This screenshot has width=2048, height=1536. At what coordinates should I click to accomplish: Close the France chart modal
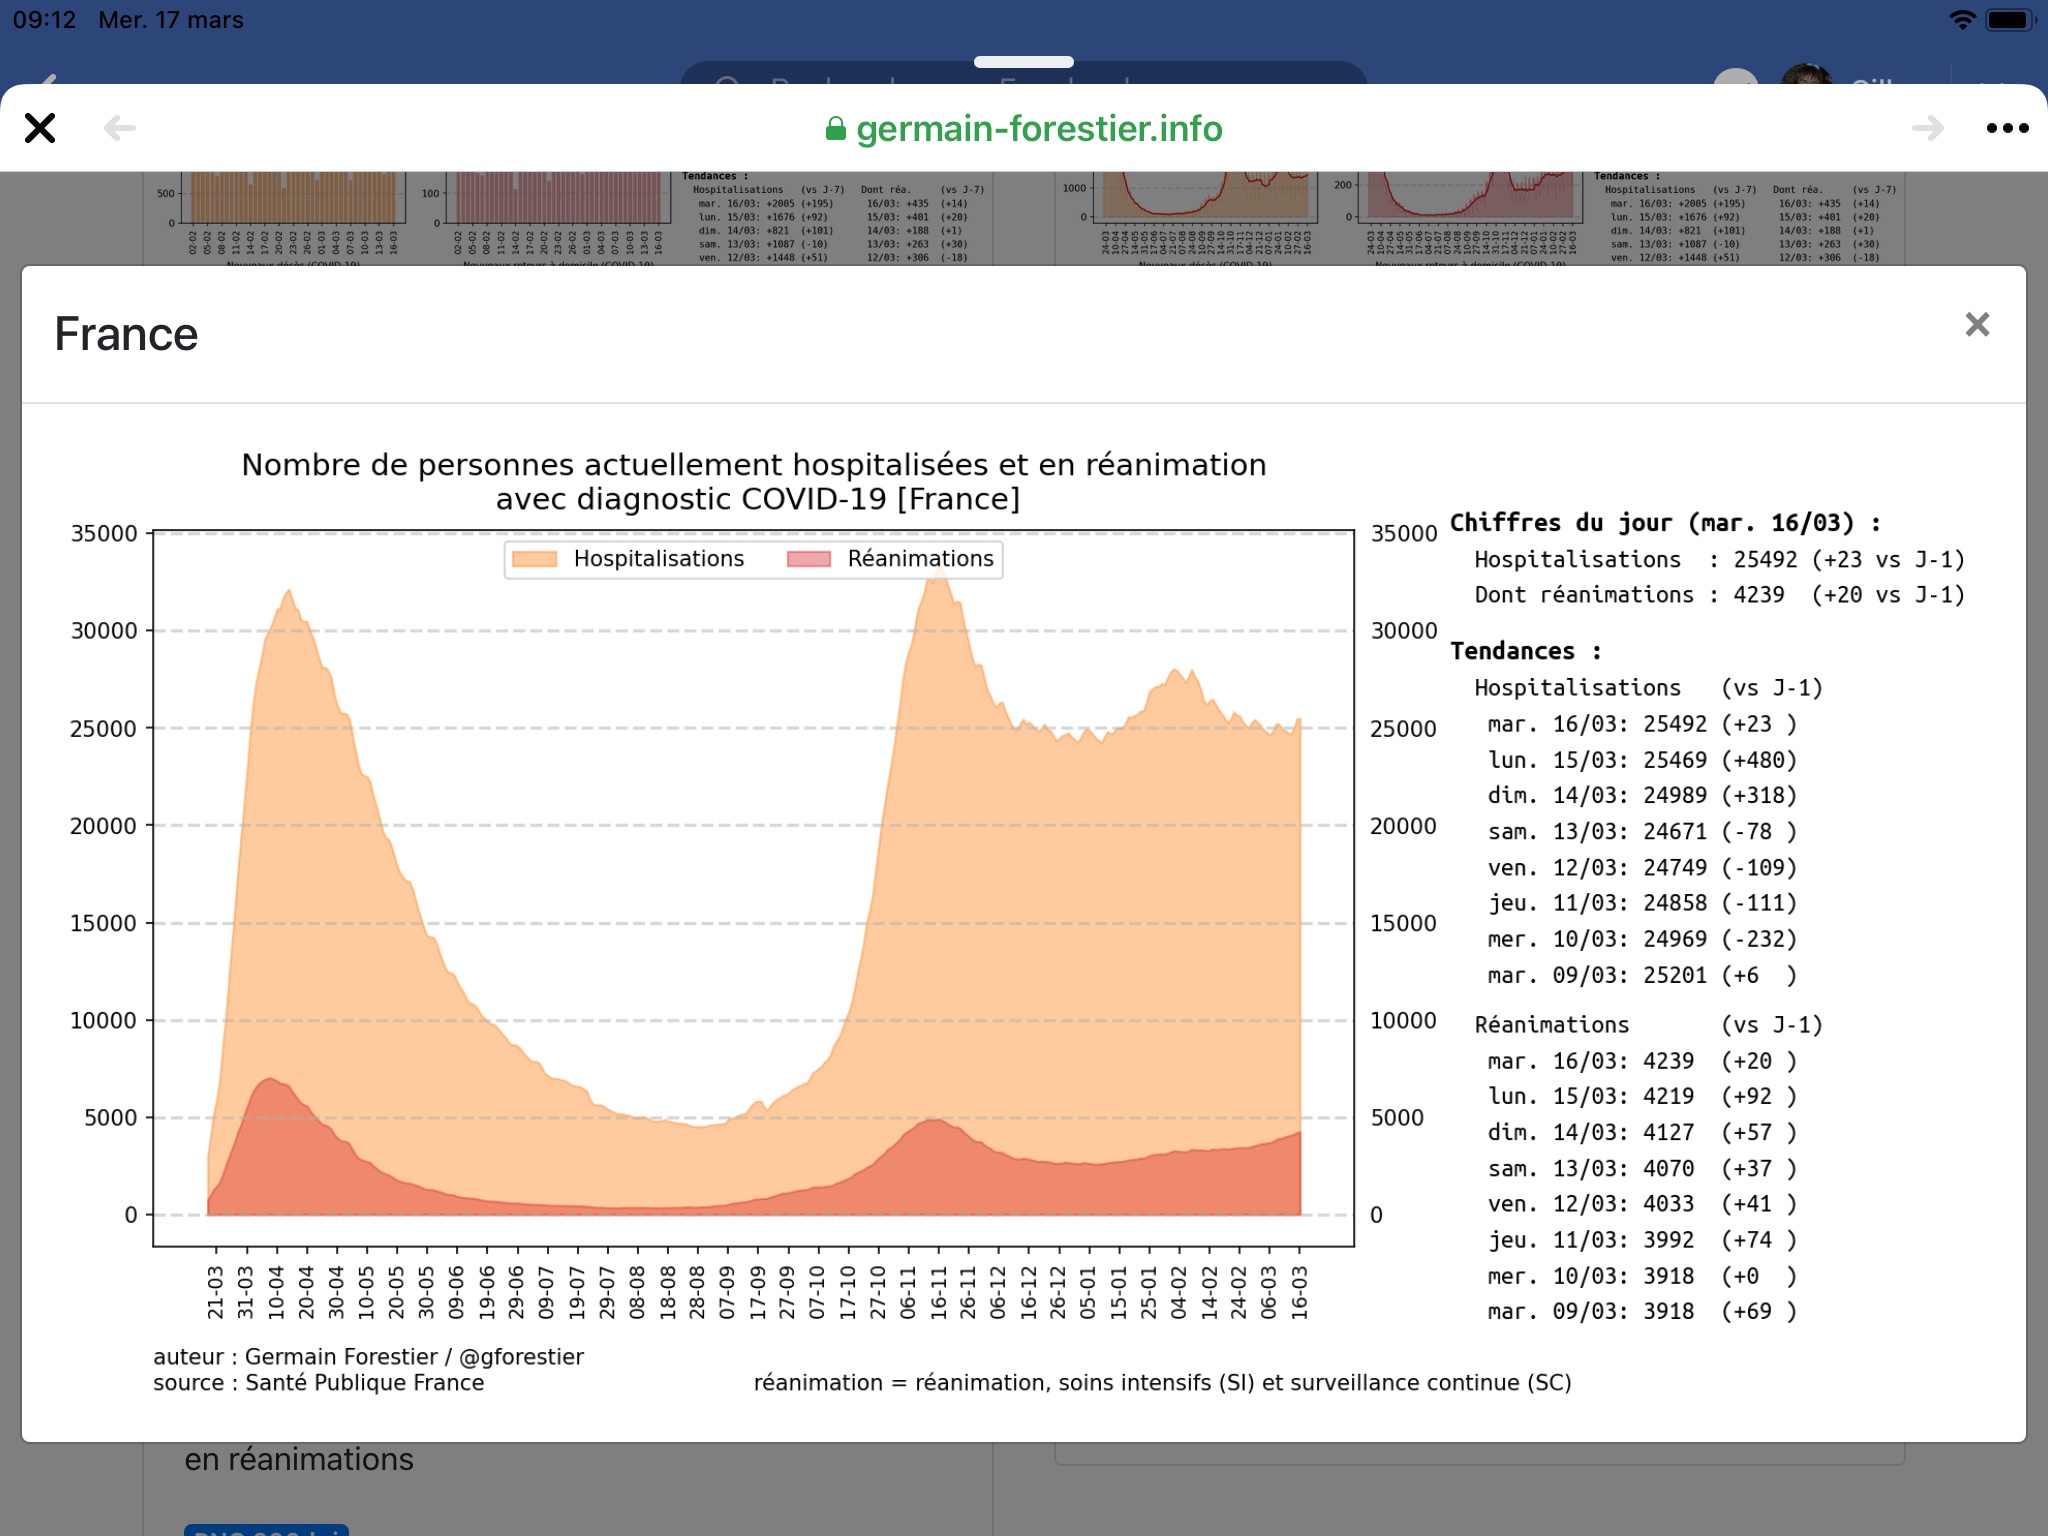point(1976,325)
